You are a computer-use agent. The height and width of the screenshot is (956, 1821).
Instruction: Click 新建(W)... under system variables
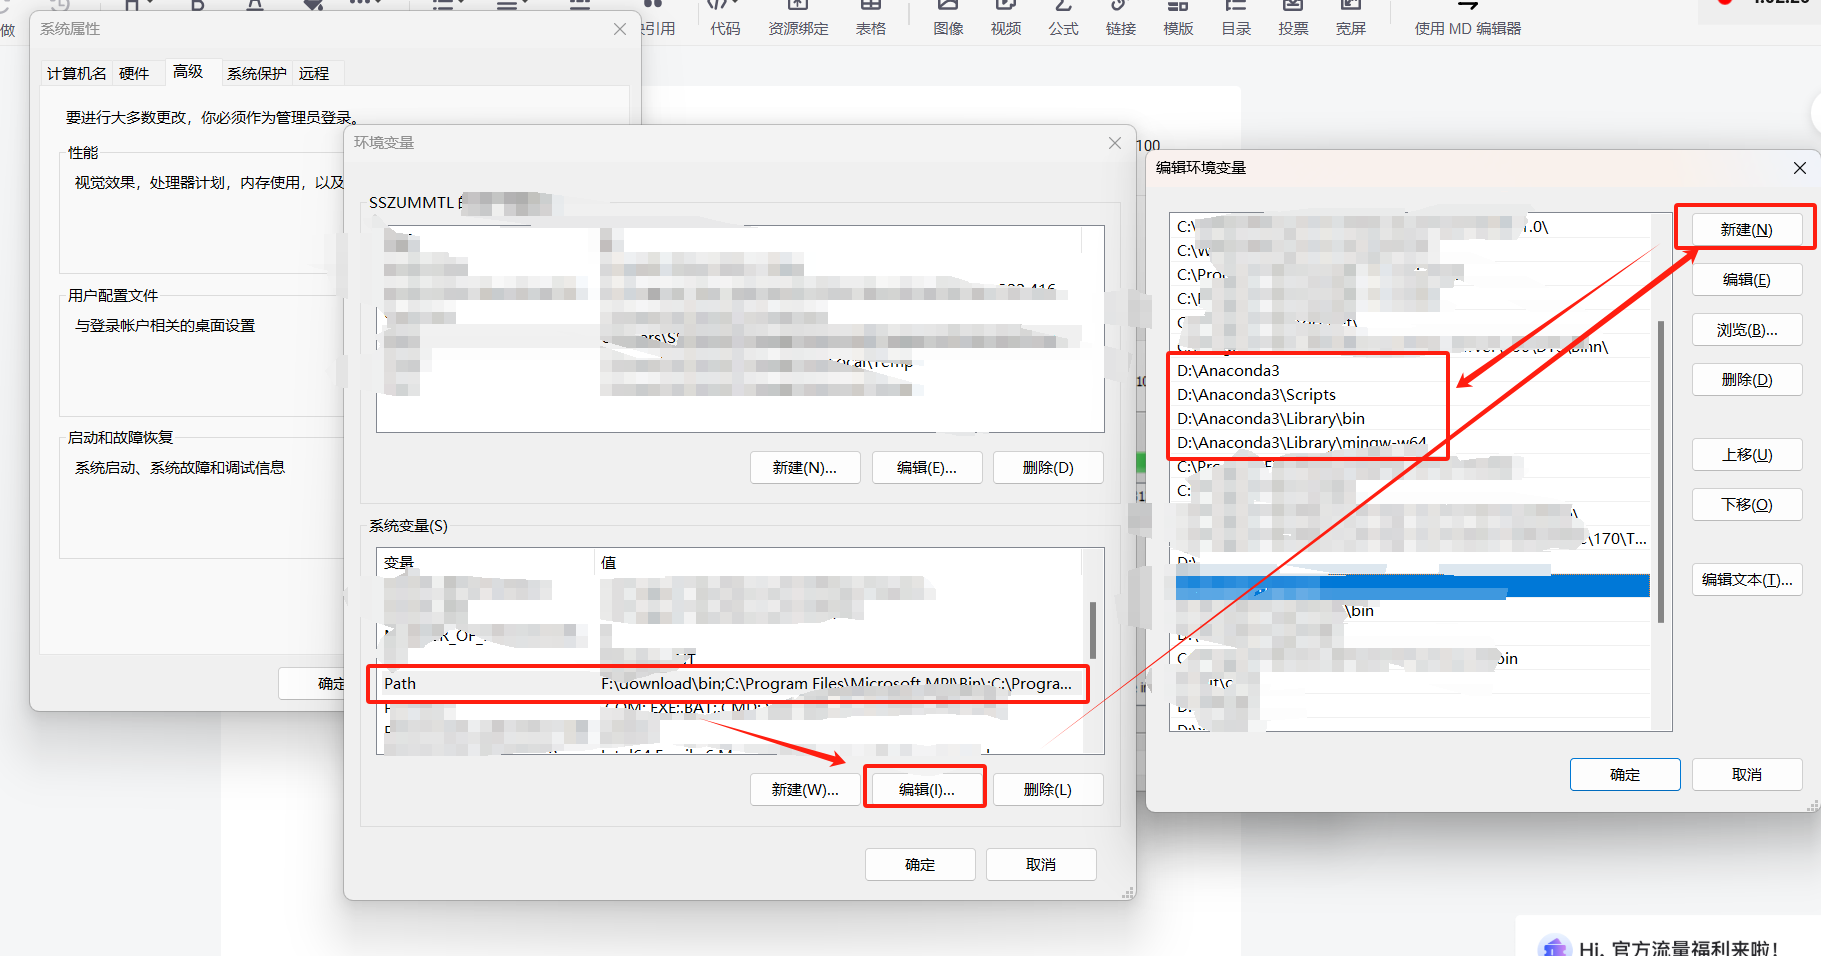[x=805, y=789]
